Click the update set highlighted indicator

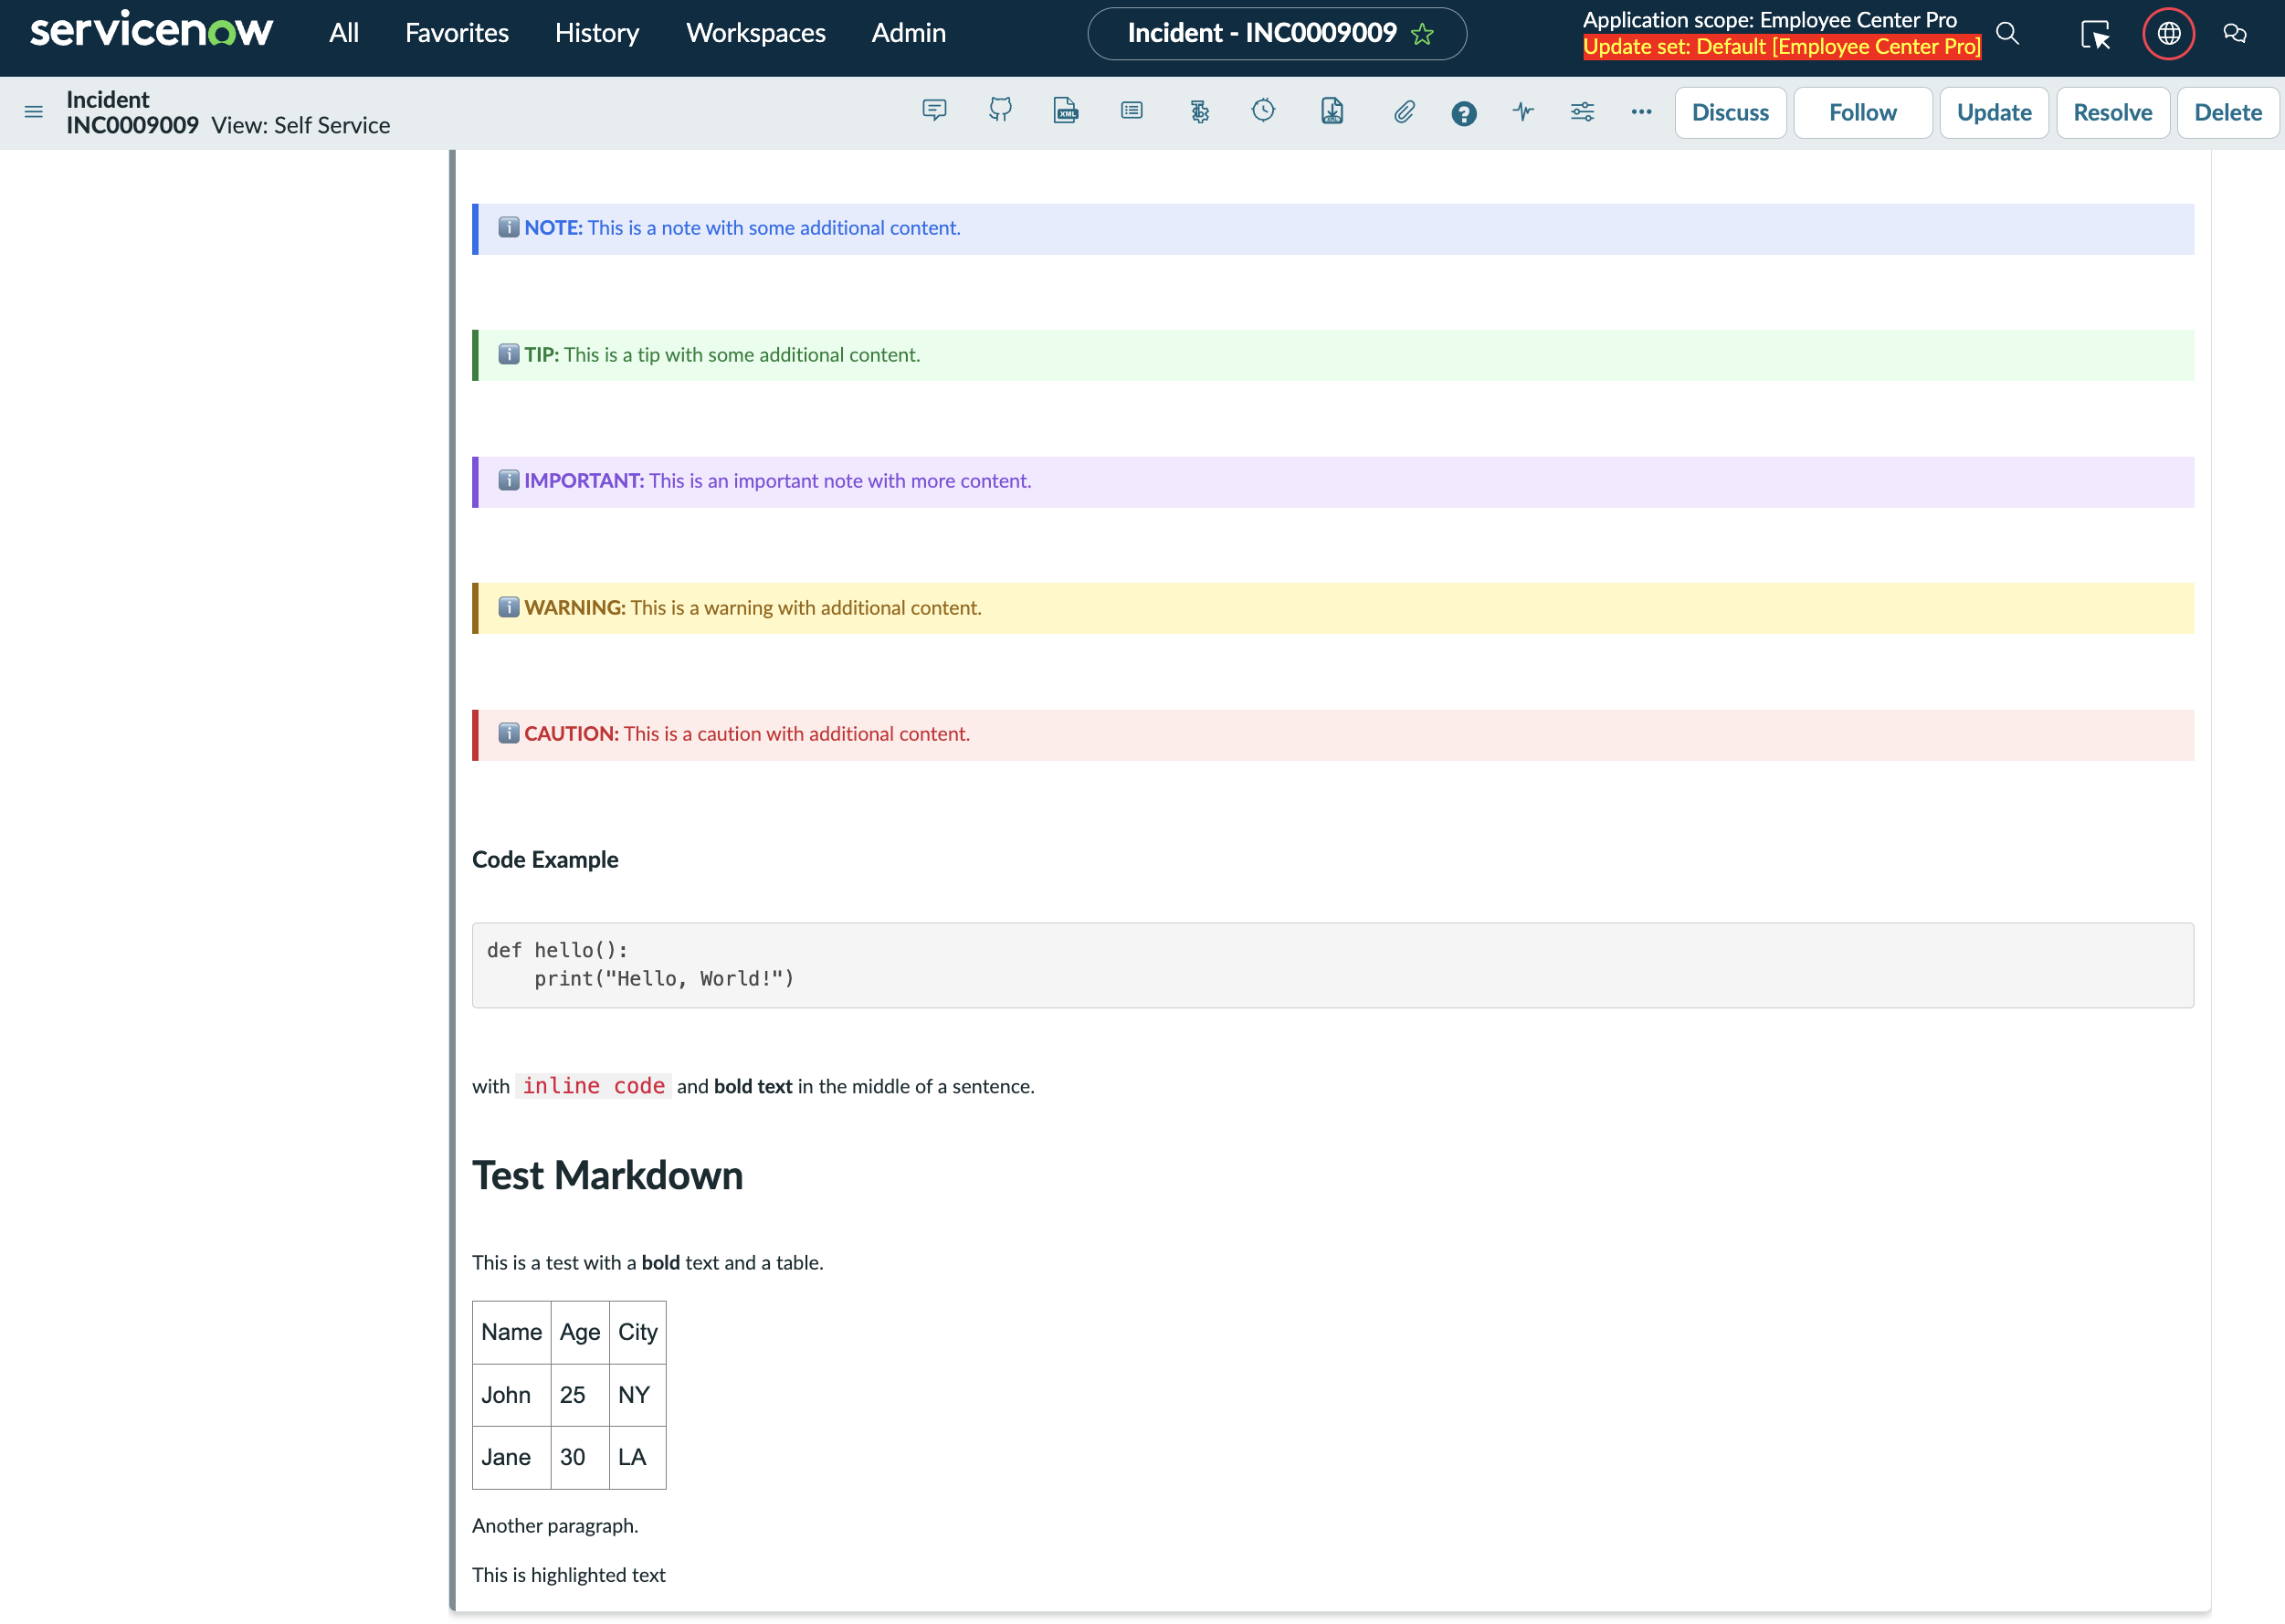coord(1781,46)
